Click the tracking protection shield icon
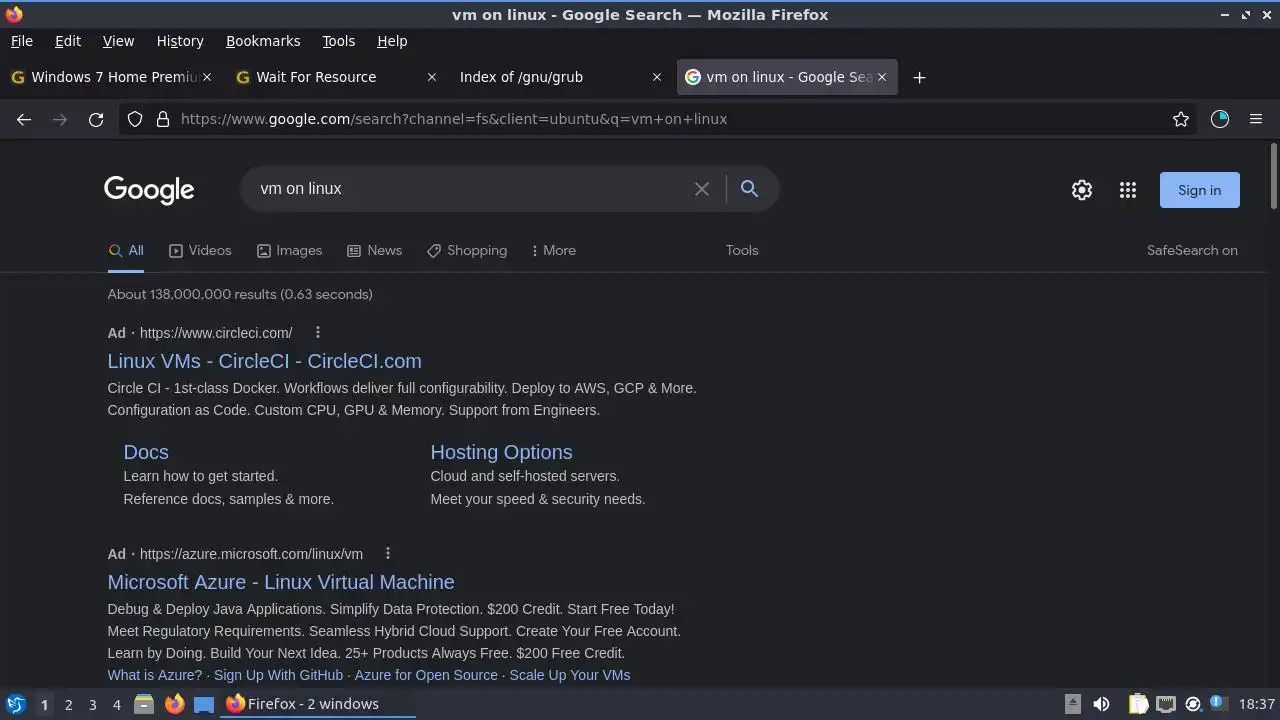1280x720 pixels. point(135,119)
